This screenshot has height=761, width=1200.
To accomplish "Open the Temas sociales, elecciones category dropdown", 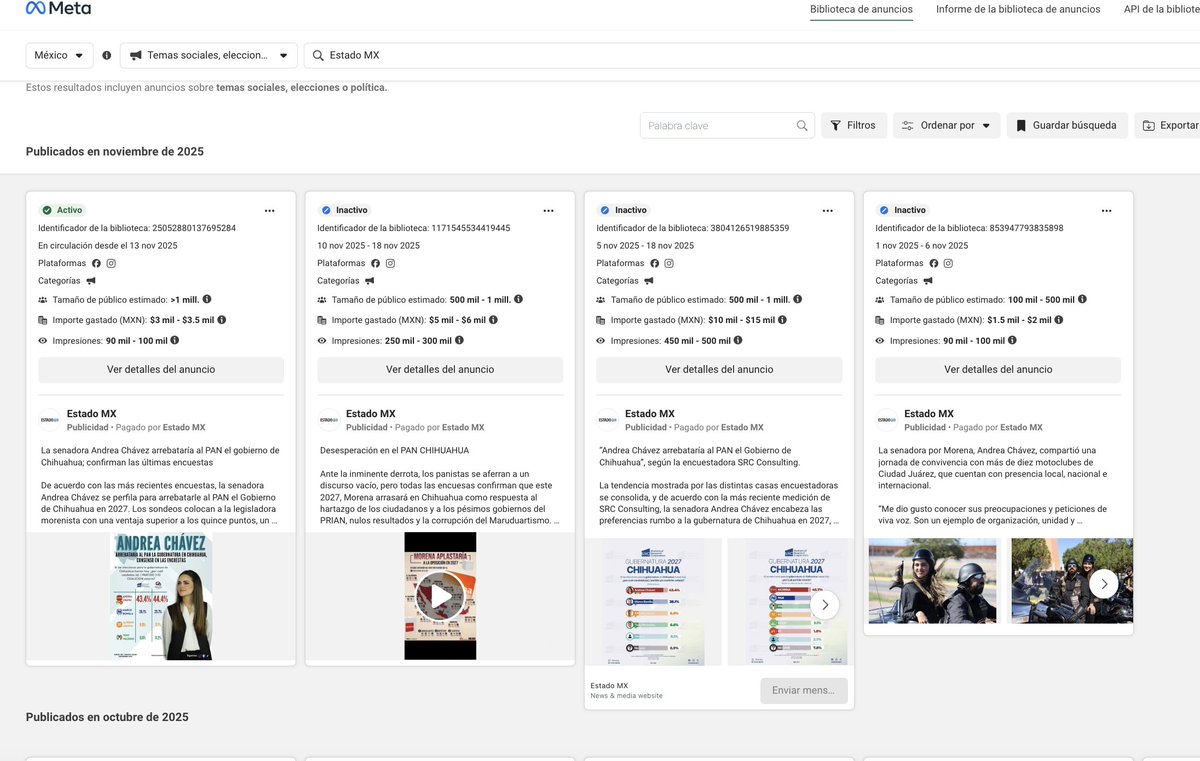I will (209, 56).
